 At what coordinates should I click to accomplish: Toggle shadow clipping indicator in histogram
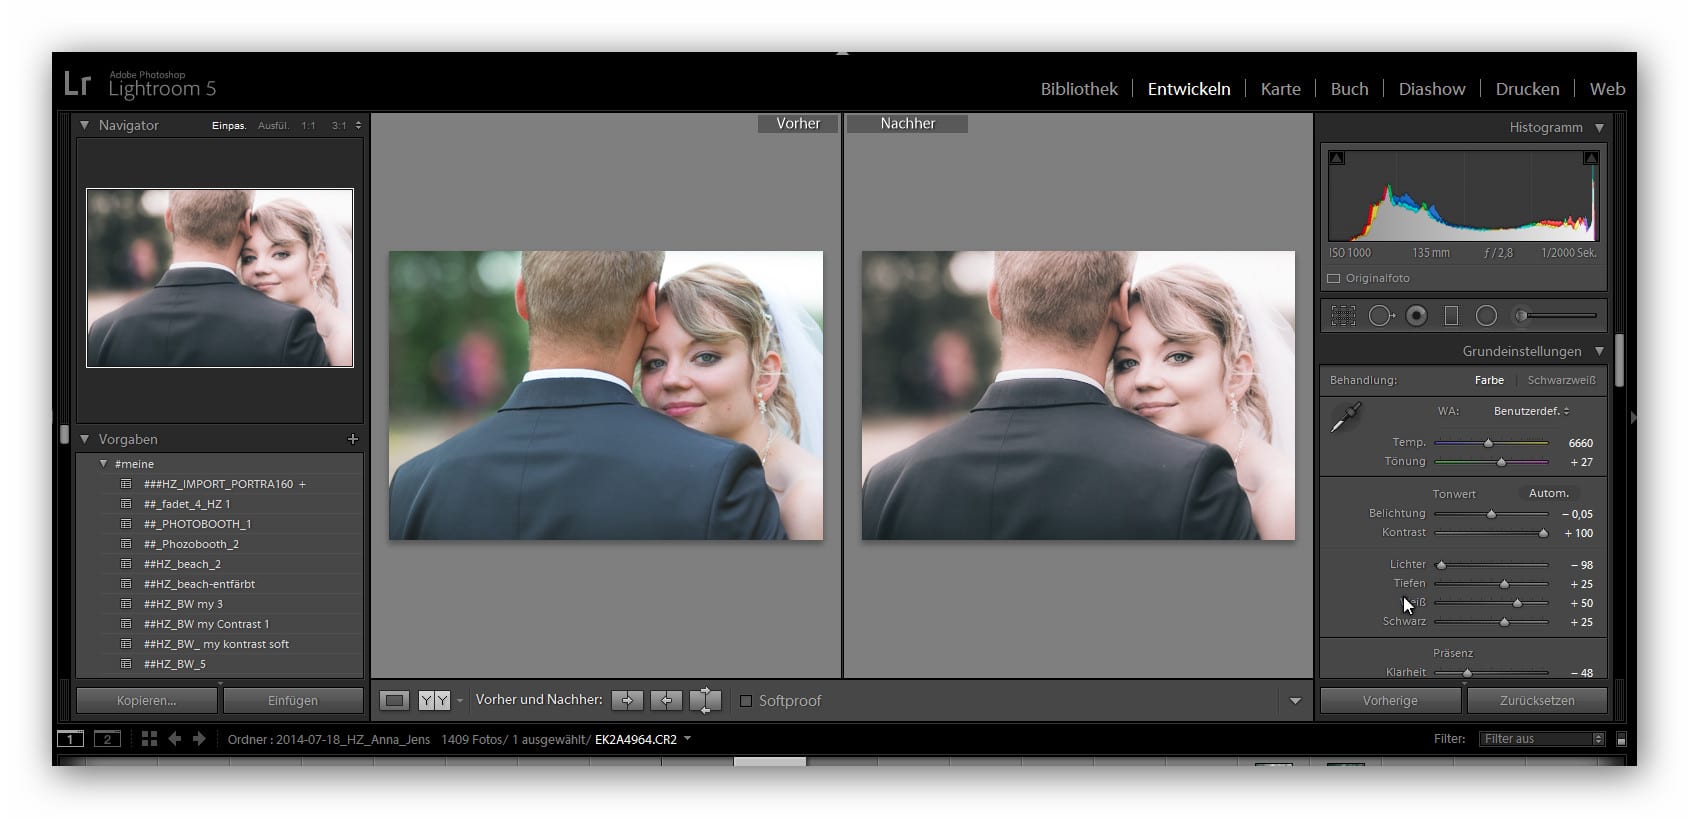1337,158
